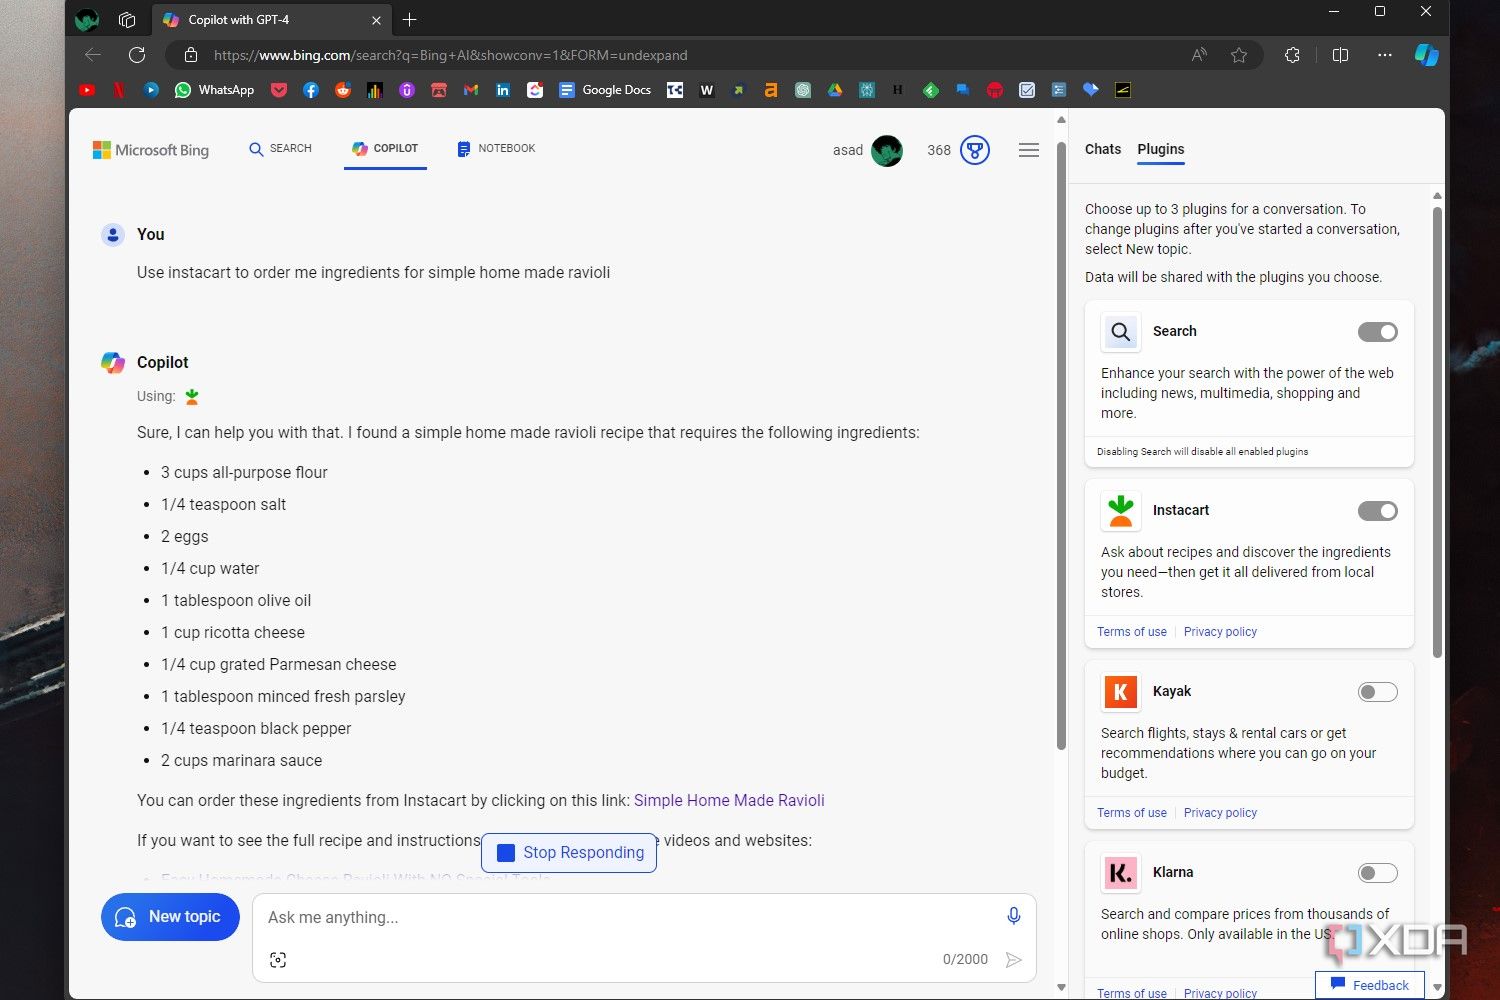1500x1000 pixels.
Task: Select the Plugins tab in sidebar
Action: click(1161, 149)
